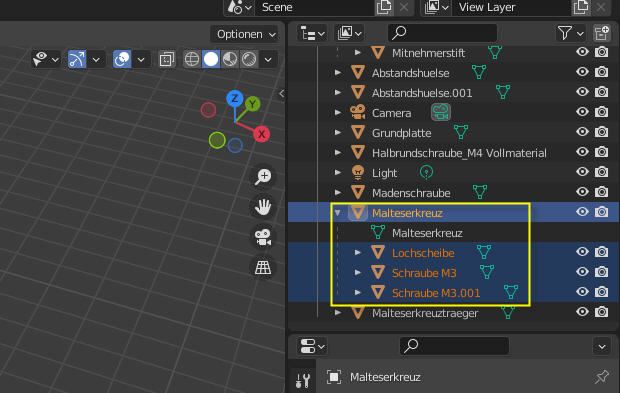The height and width of the screenshot is (393, 620).
Task: Select Halbrundschraube_M4 Vollmaterial object
Action: (459, 153)
